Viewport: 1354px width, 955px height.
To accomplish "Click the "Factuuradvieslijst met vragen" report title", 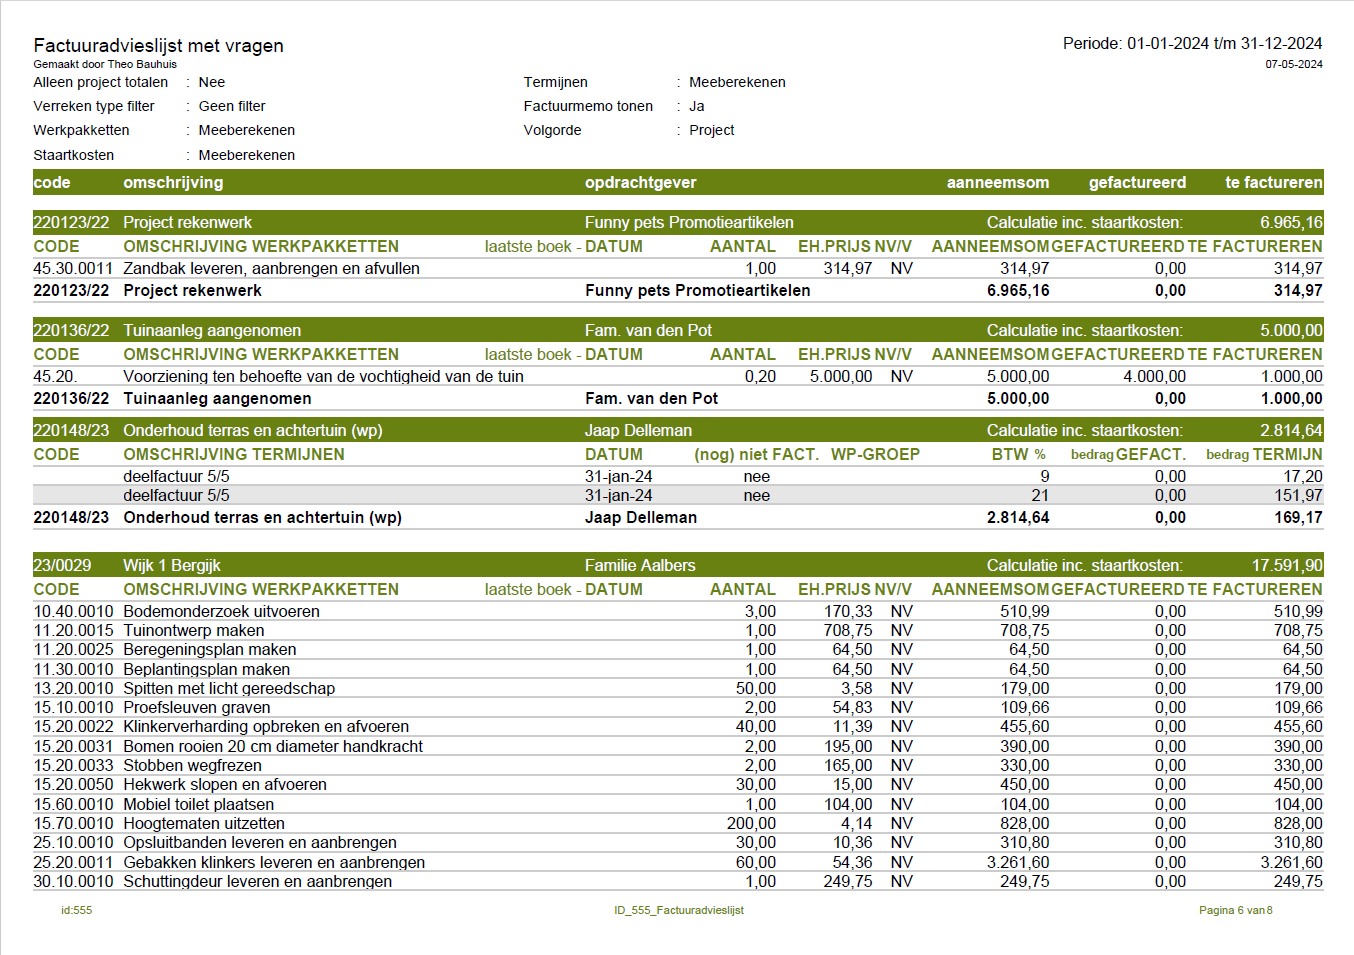I will [158, 46].
